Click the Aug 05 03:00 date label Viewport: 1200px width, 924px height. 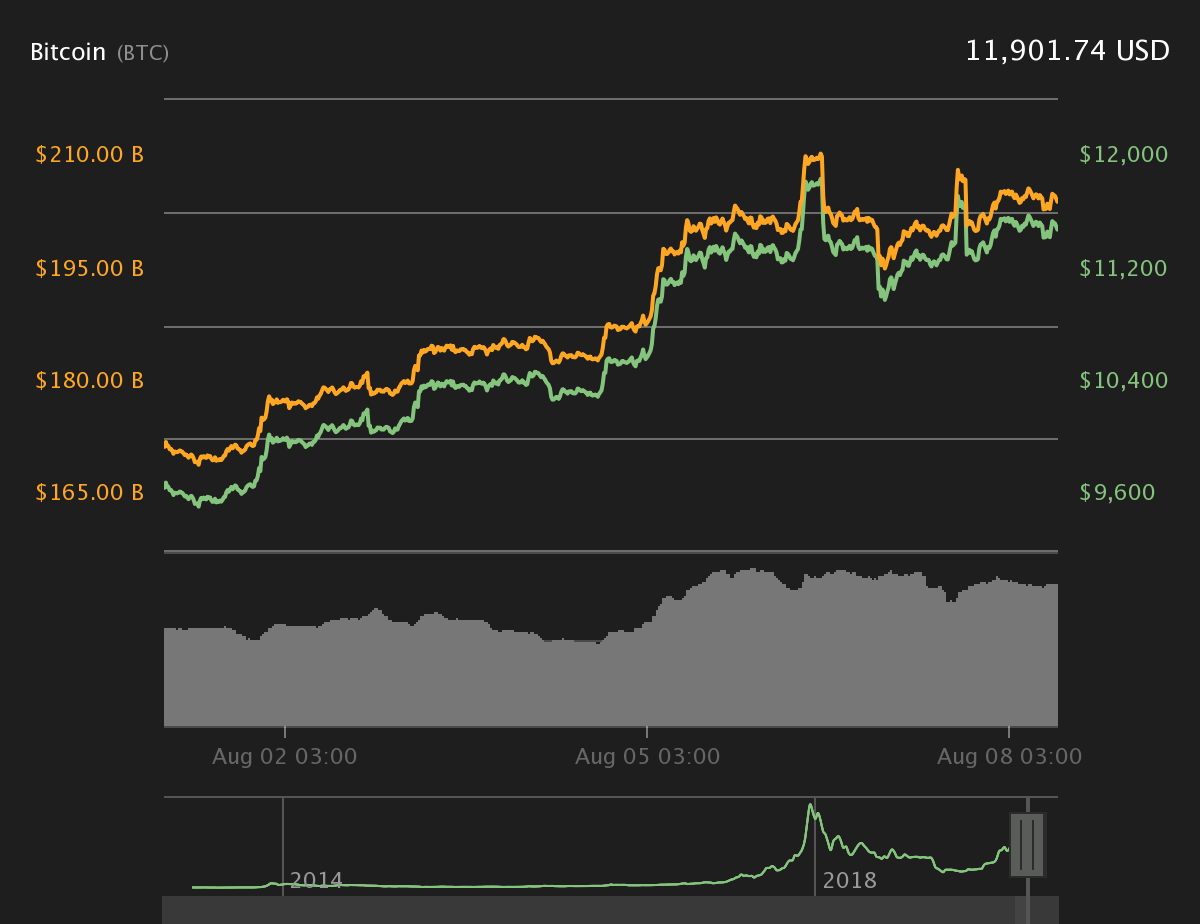click(647, 757)
